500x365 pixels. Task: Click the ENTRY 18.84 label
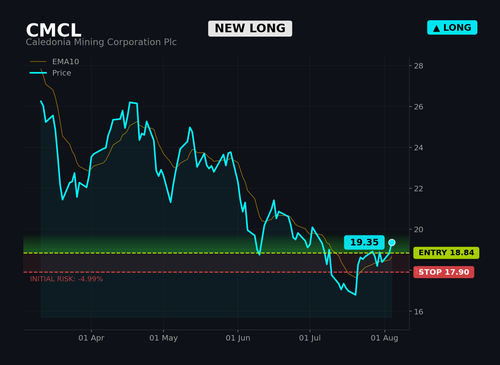coord(446,253)
